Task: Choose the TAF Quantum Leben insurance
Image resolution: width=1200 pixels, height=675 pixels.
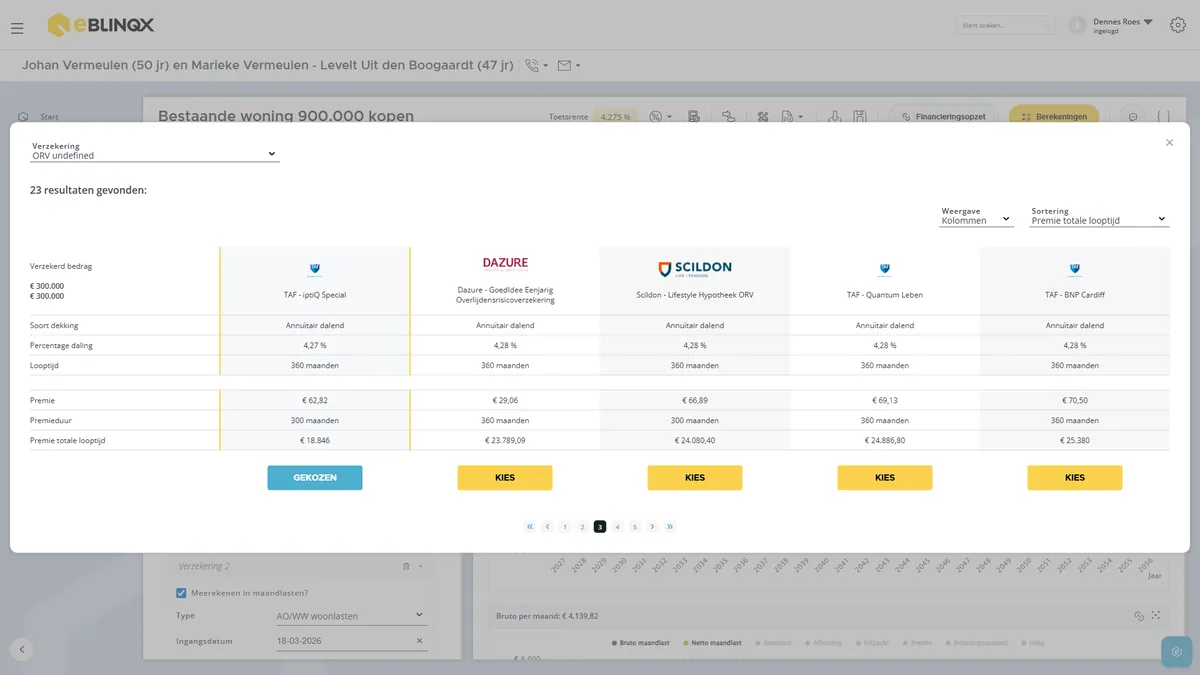Action: click(x=885, y=478)
